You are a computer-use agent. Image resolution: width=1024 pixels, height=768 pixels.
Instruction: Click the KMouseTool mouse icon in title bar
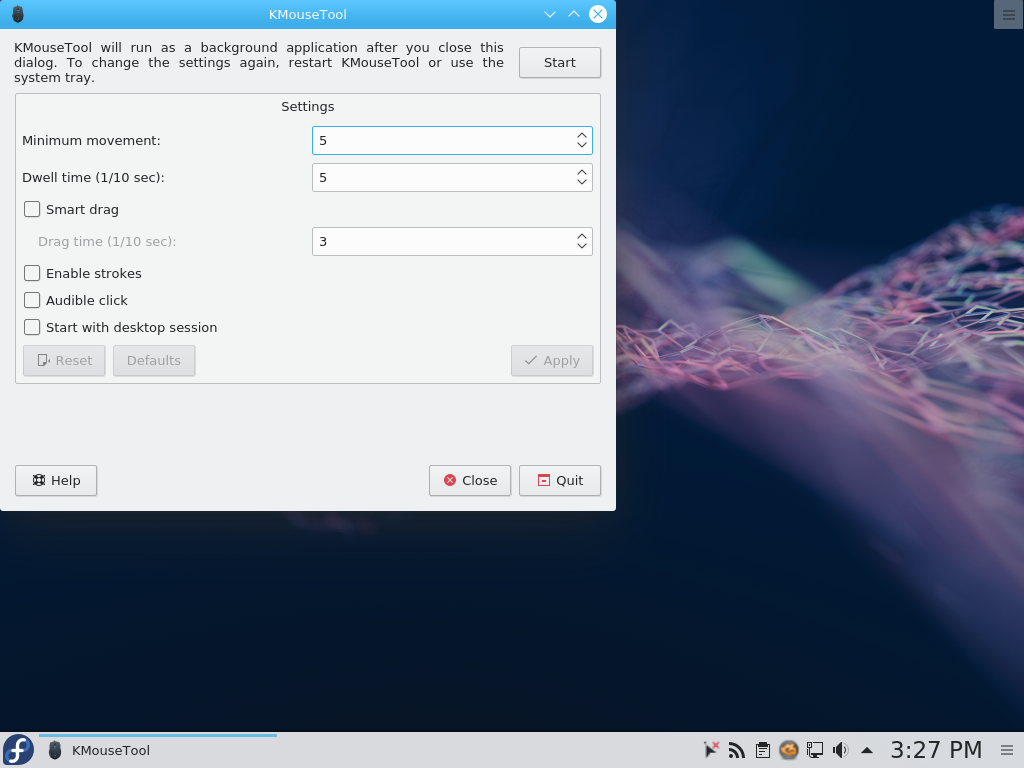click(x=18, y=14)
